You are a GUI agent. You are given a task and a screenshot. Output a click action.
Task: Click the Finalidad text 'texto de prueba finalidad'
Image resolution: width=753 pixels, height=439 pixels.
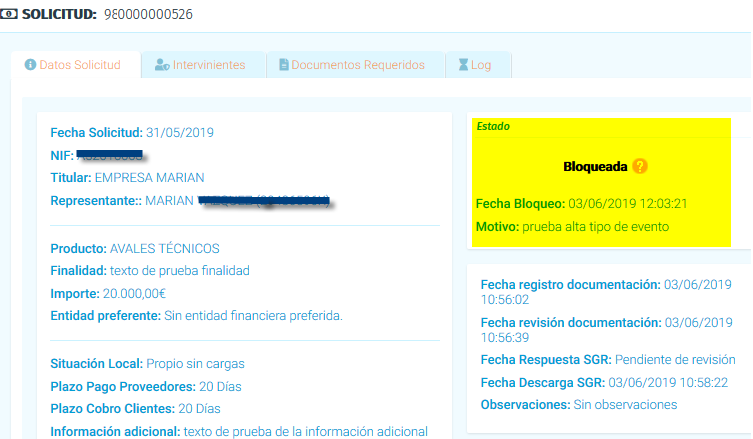(x=180, y=271)
